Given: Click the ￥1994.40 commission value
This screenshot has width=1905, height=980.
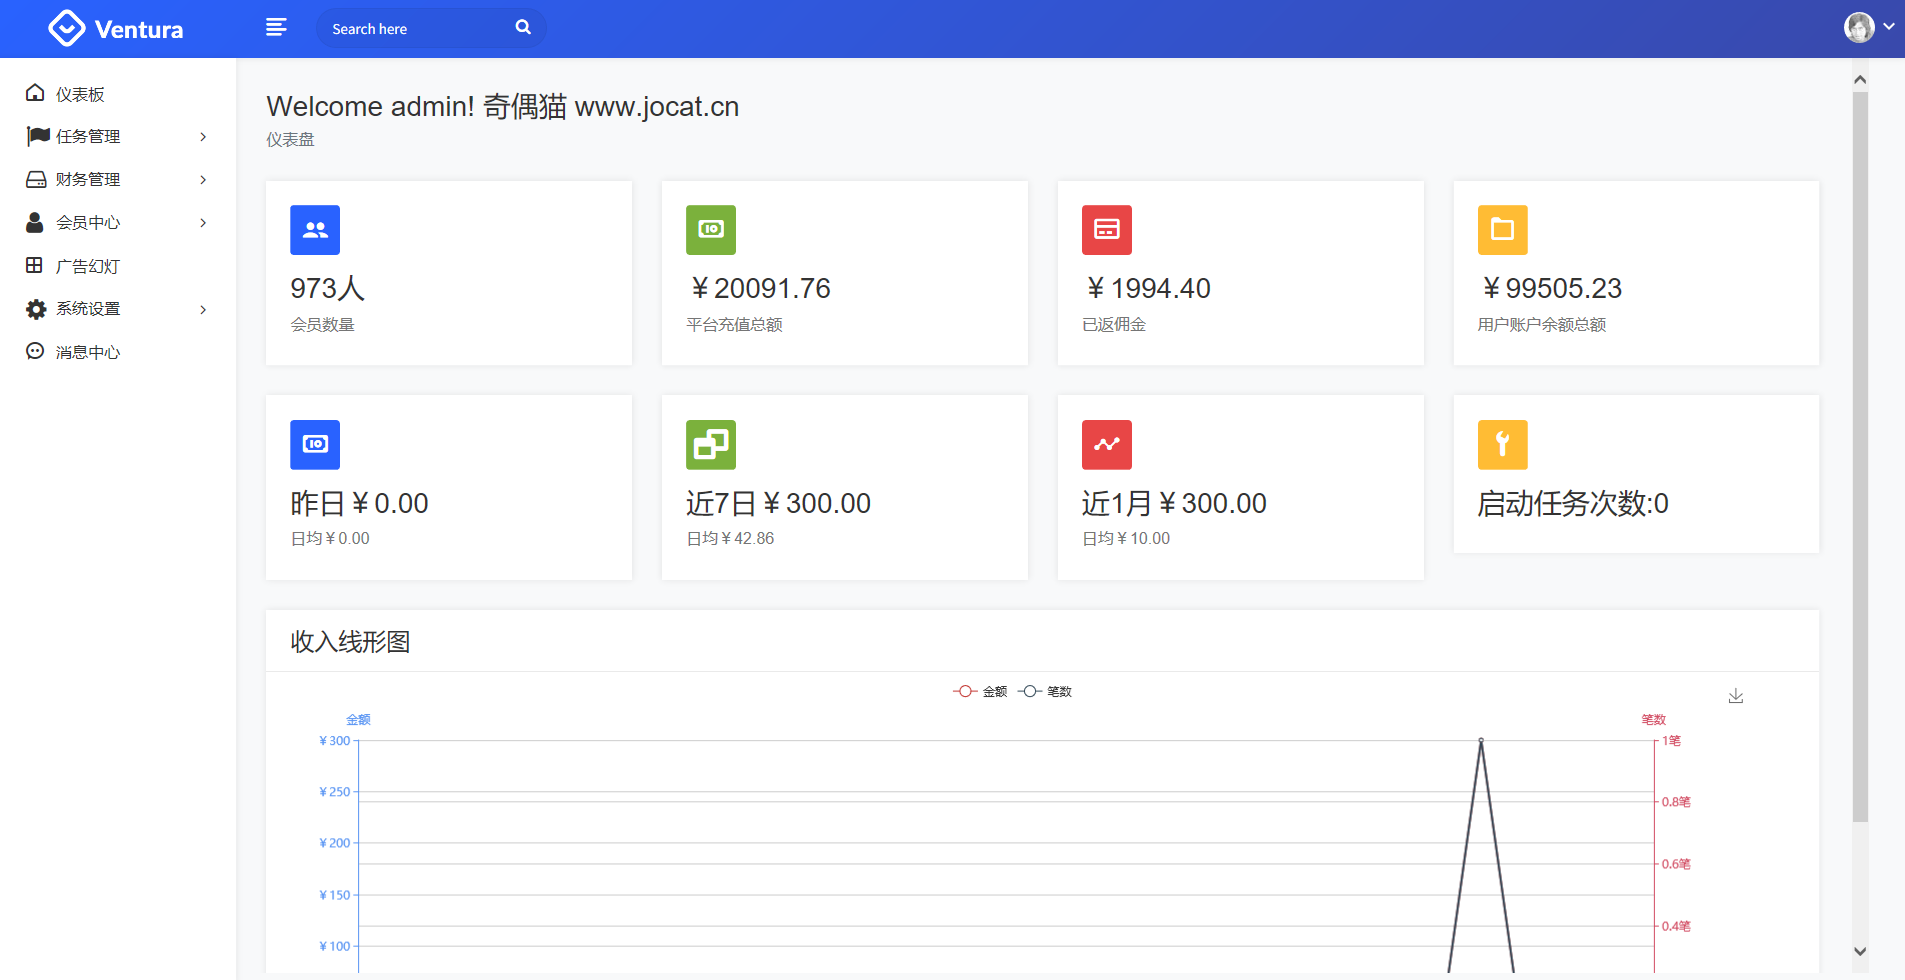Looking at the screenshot, I should (x=1147, y=288).
